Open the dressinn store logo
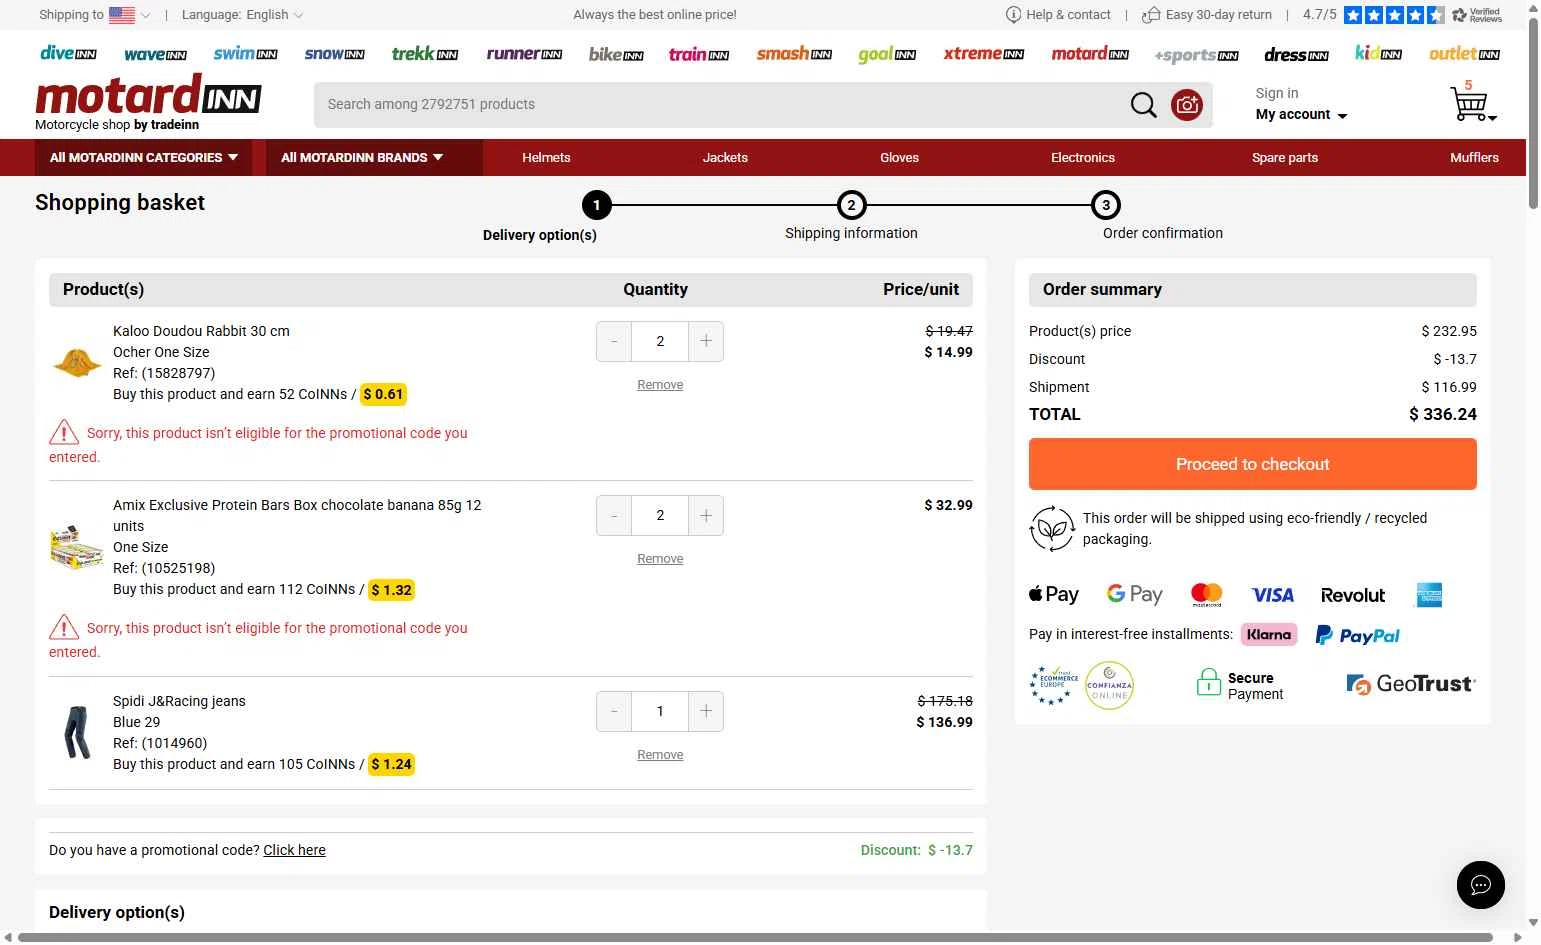Image resolution: width=1541 pixels, height=945 pixels. point(1296,55)
